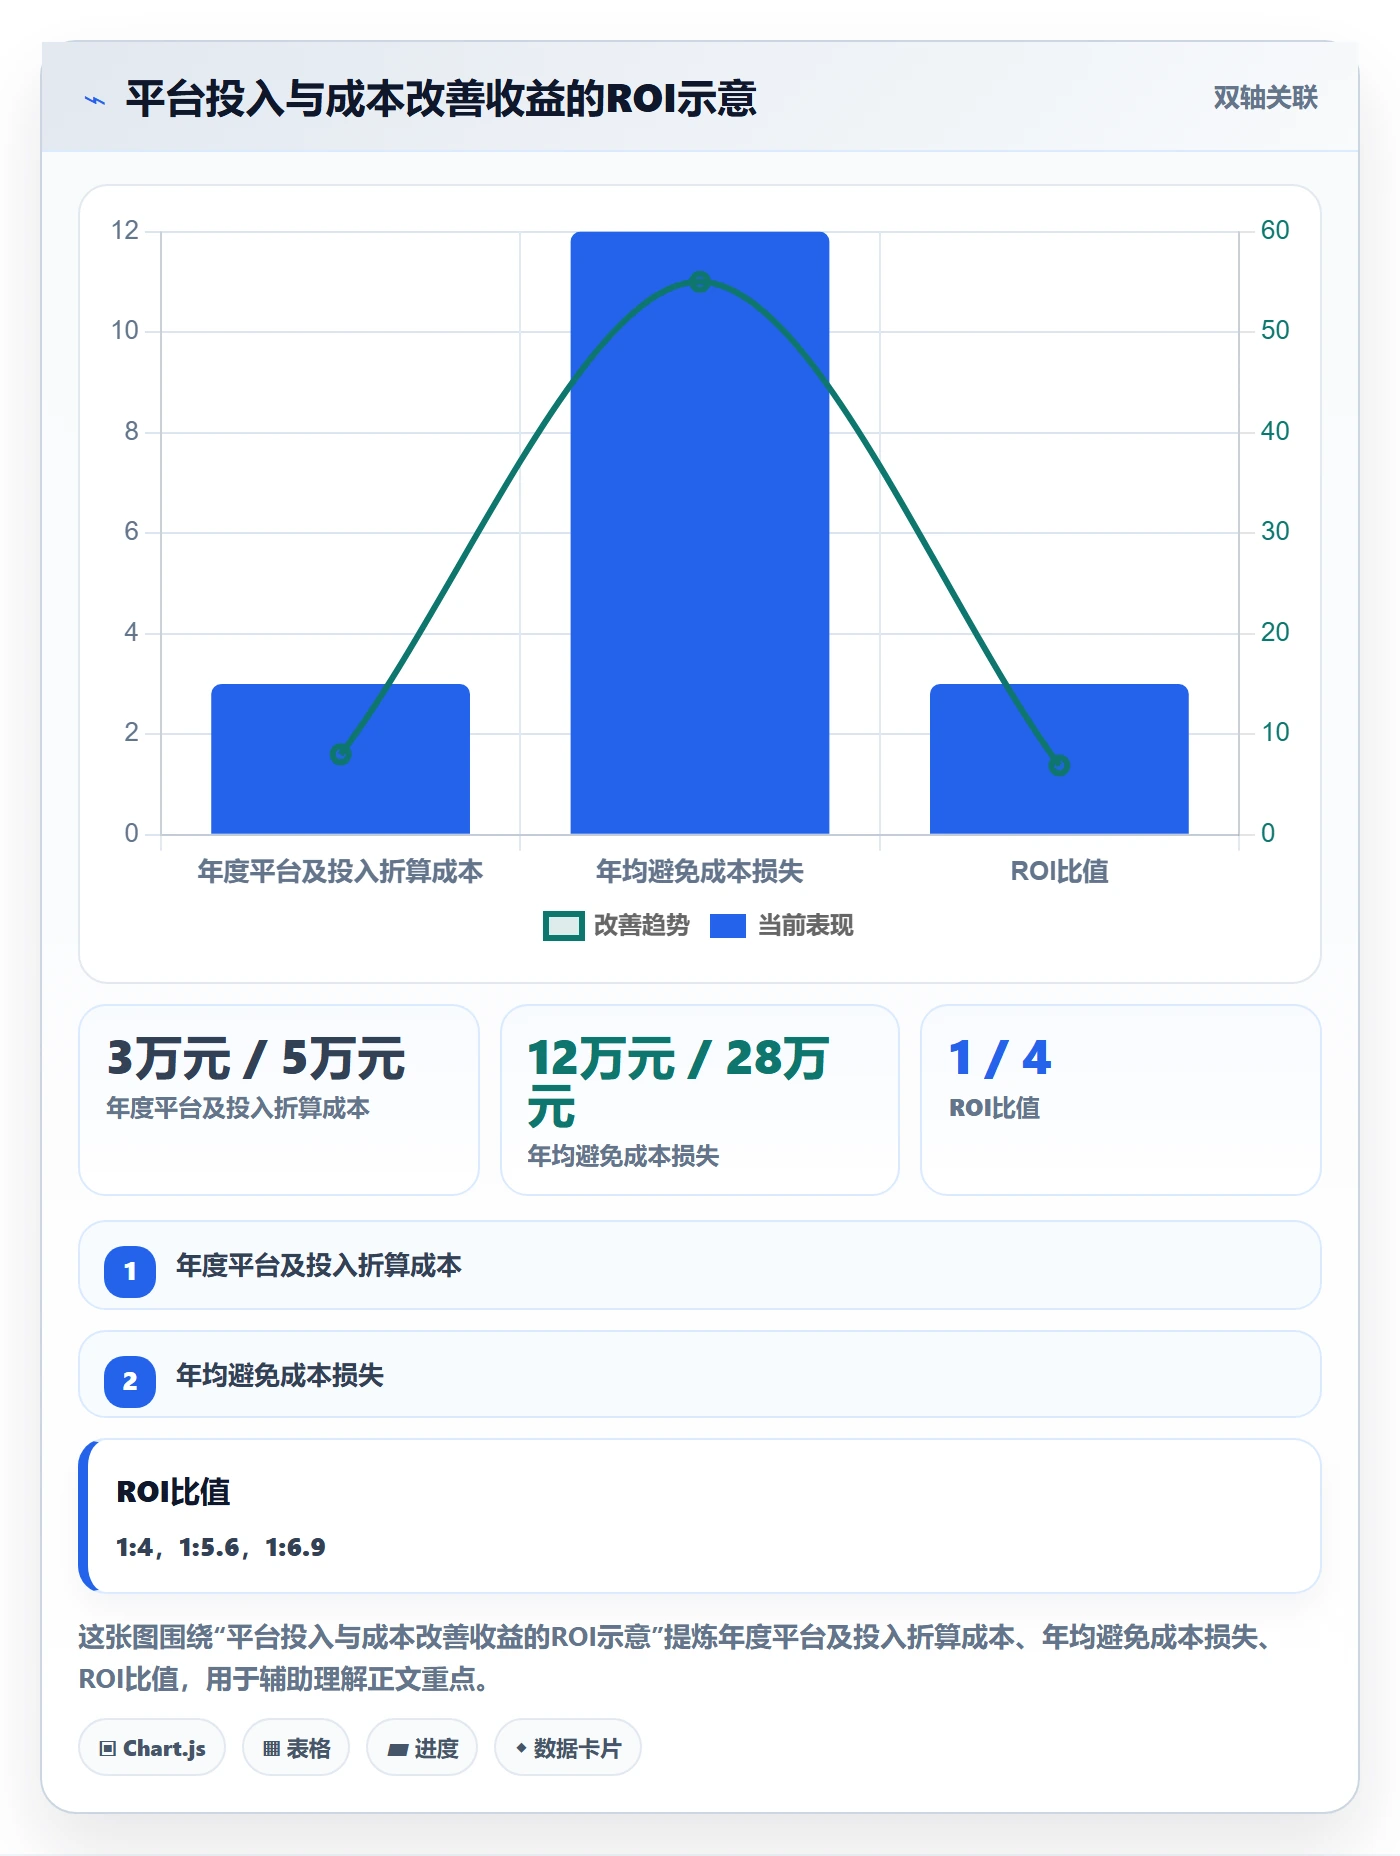Click the card caption under "12万元 / 28万元"

pos(623,1156)
